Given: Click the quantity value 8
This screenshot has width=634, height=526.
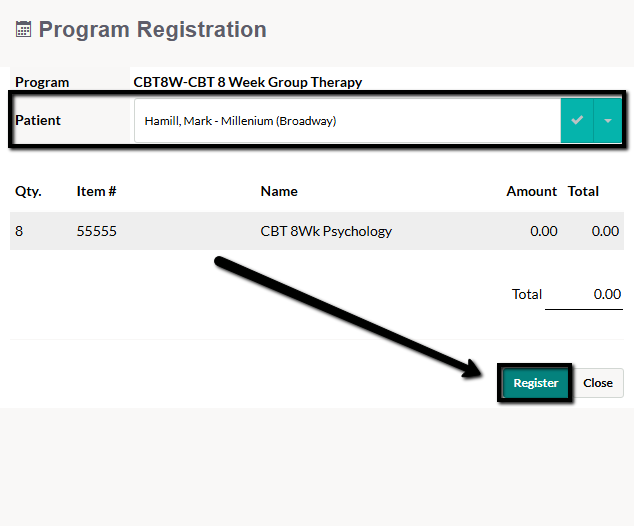Looking at the screenshot, I should (19, 231).
